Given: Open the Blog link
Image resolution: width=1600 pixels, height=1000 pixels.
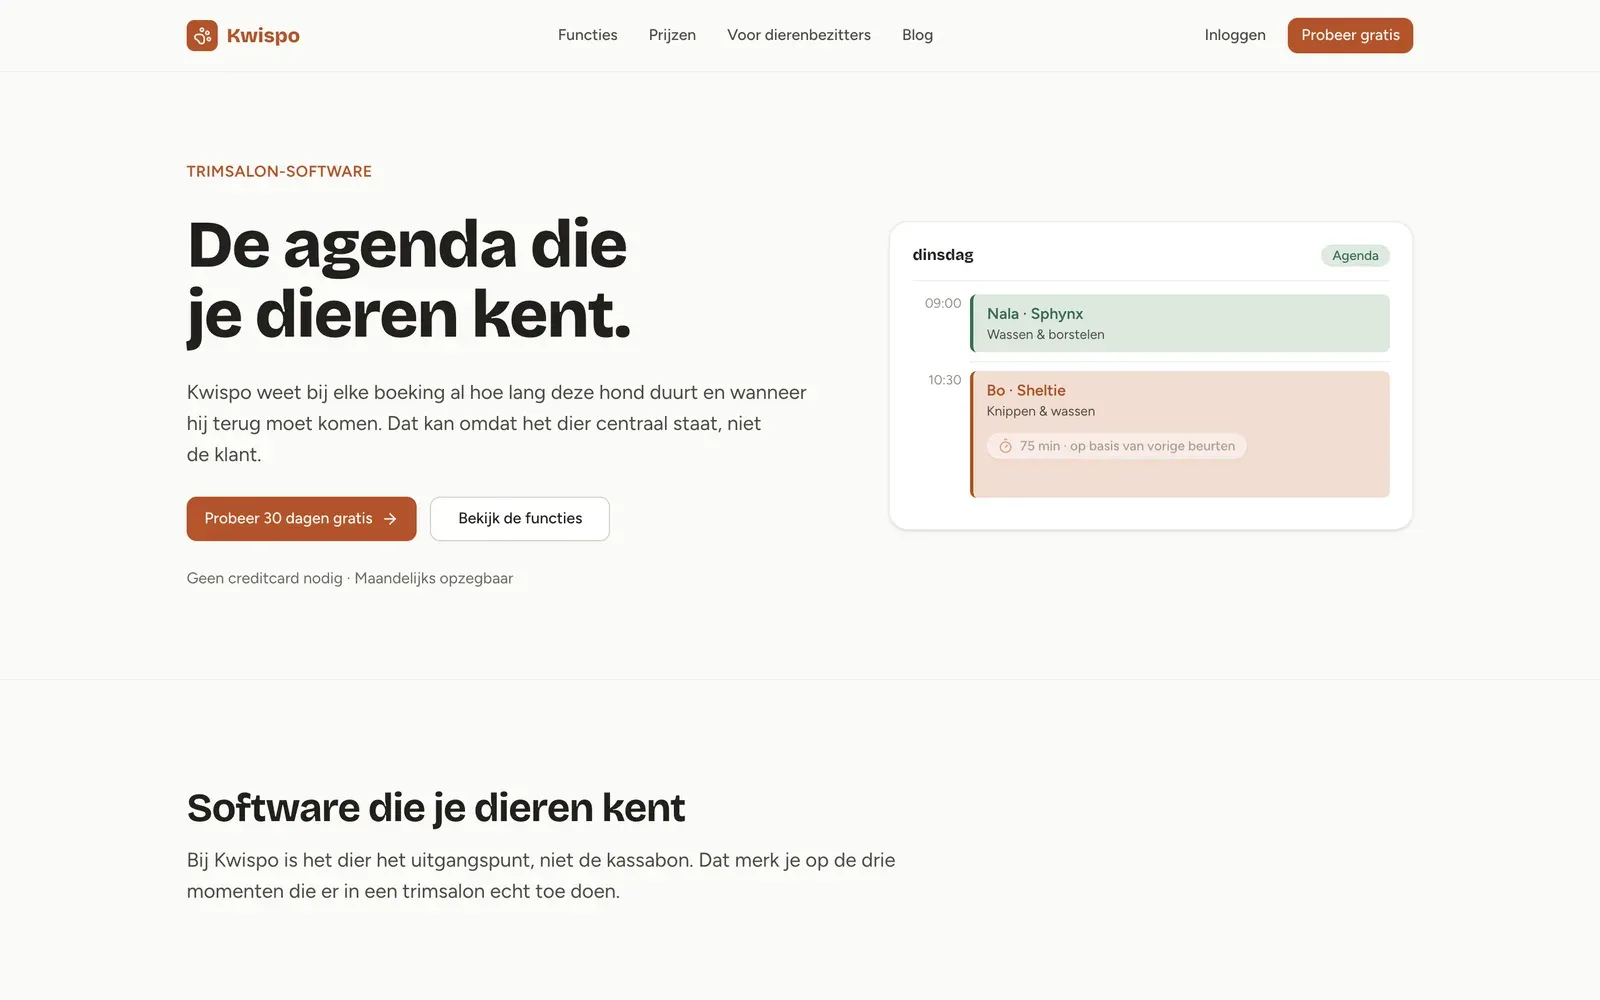Looking at the screenshot, I should (x=917, y=35).
